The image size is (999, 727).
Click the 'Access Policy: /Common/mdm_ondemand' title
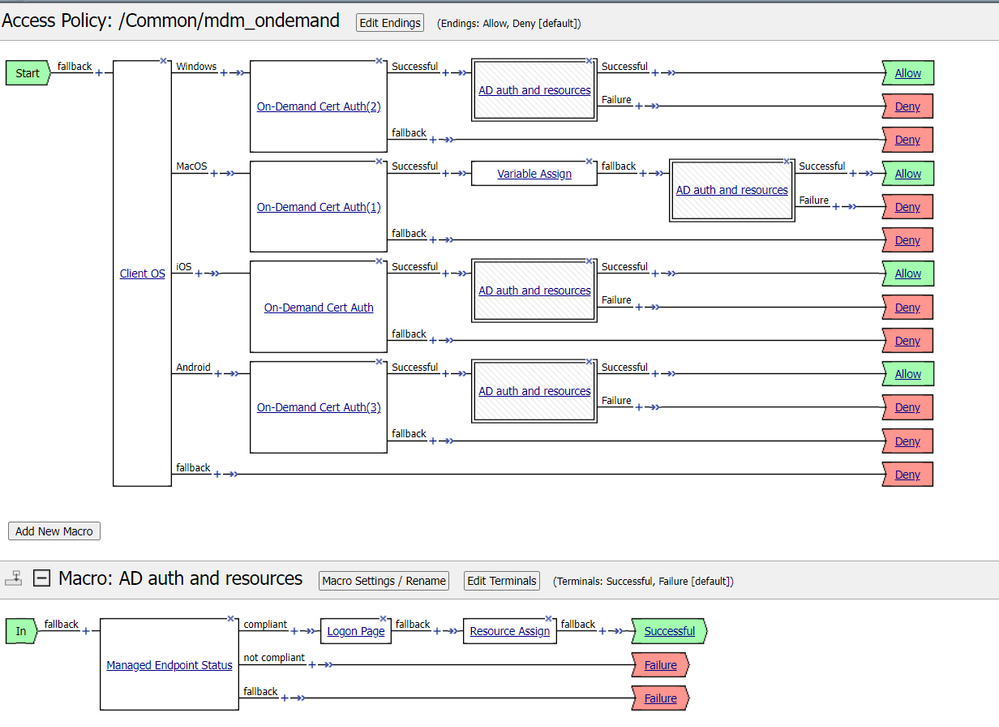click(171, 20)
